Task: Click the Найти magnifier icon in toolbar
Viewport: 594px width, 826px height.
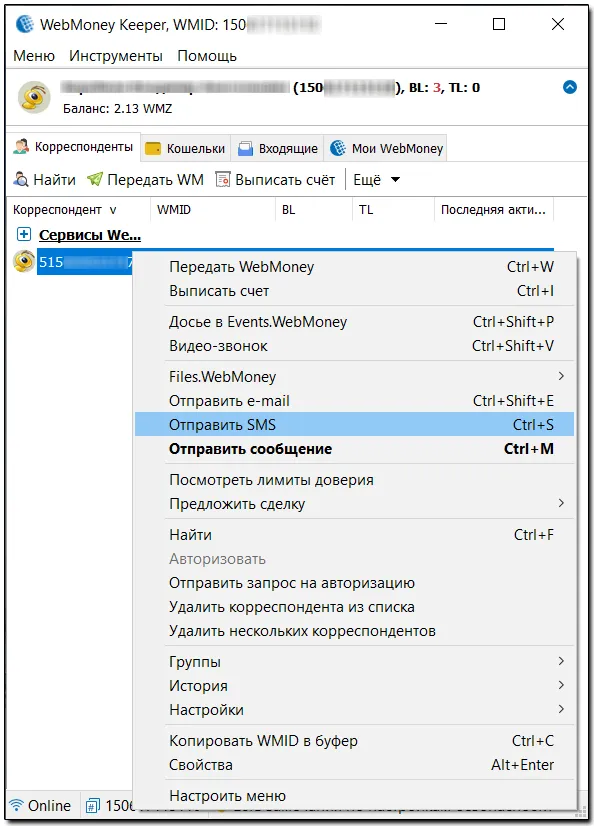Action: click(21, 180)
